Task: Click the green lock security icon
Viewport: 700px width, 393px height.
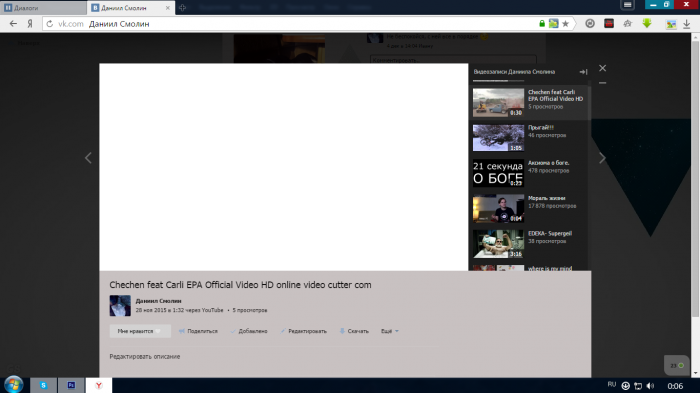Action: [x=542, y=24]
